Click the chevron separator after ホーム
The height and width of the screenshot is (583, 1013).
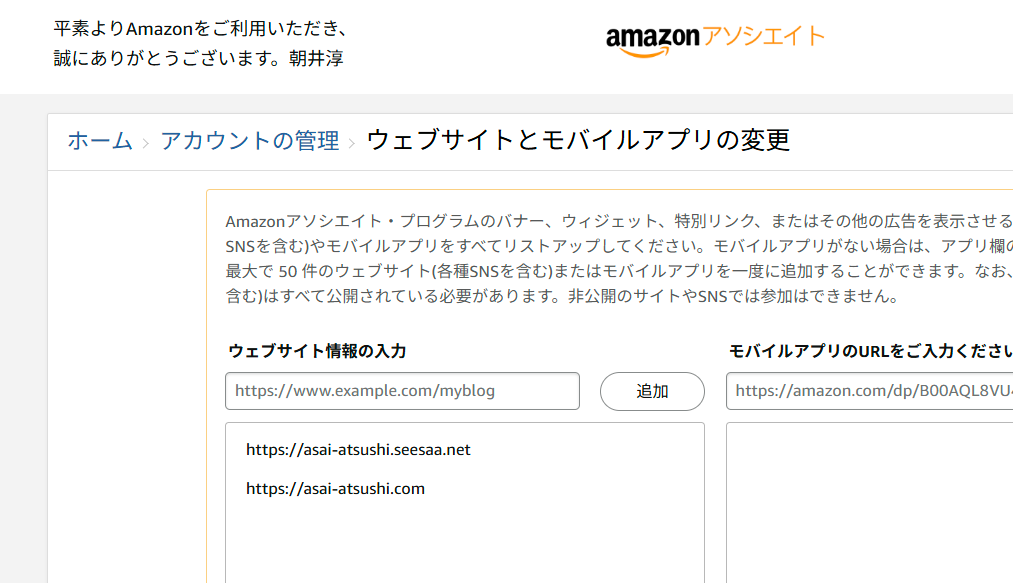[x=146, y=143]
